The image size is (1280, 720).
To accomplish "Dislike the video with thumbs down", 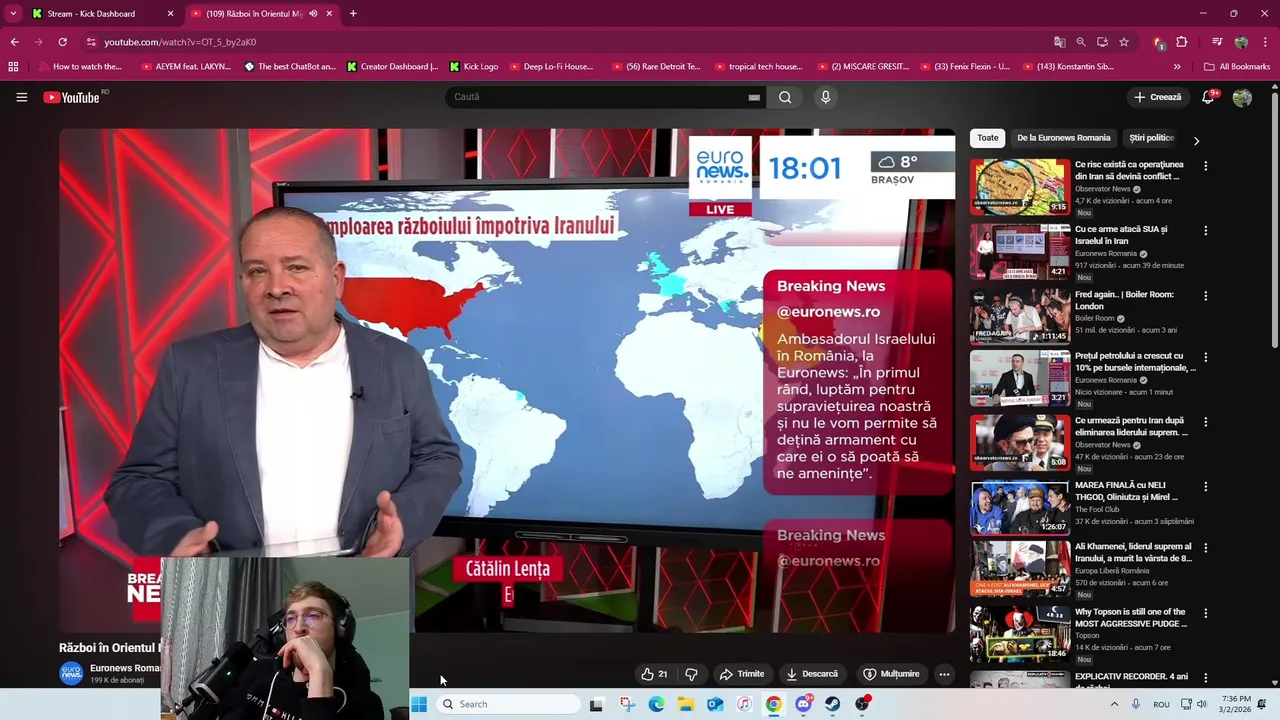I will pyautogui.click(x=691, y=674).
